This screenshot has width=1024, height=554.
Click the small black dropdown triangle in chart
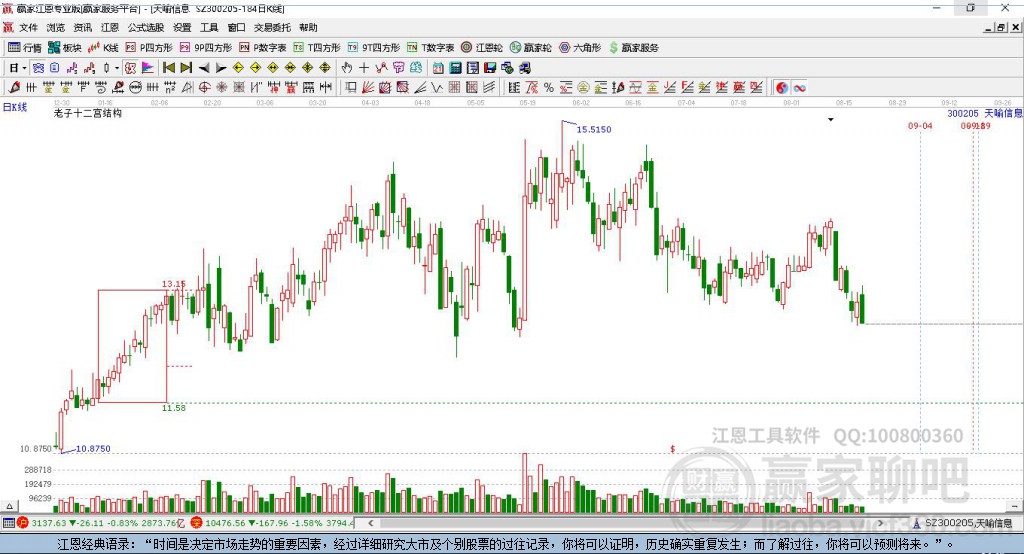point(831,120)
